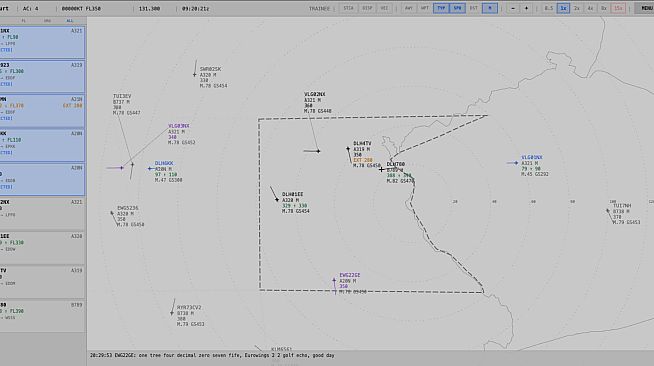654x366 pixels.
Task: Toggle the AWY airways display button
Action: click(408, 8)
